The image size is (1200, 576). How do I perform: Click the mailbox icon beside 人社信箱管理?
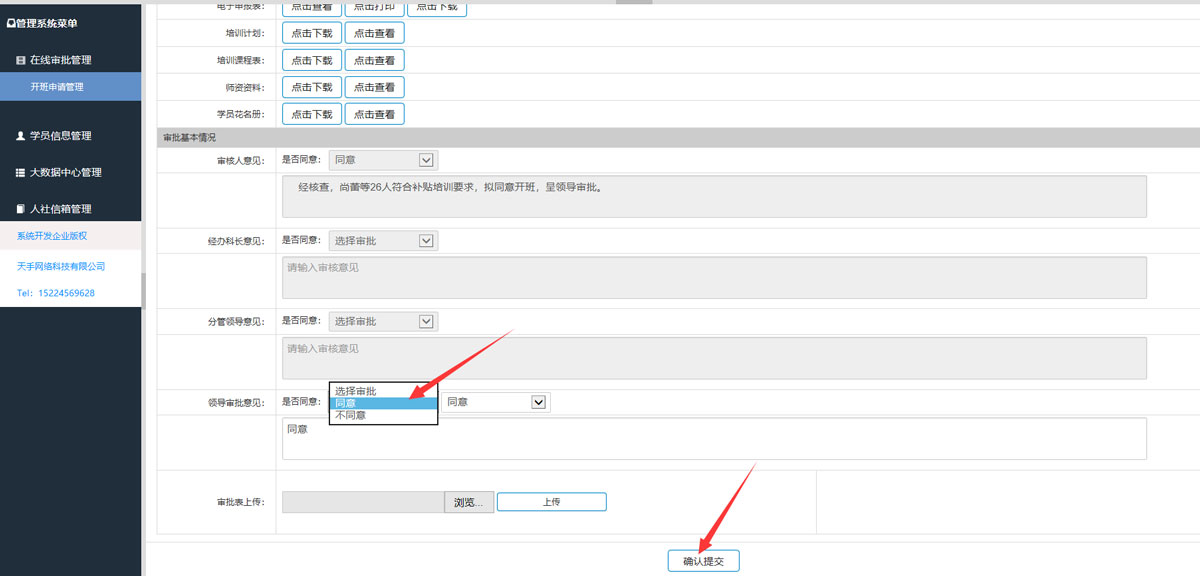coord(20,209)
